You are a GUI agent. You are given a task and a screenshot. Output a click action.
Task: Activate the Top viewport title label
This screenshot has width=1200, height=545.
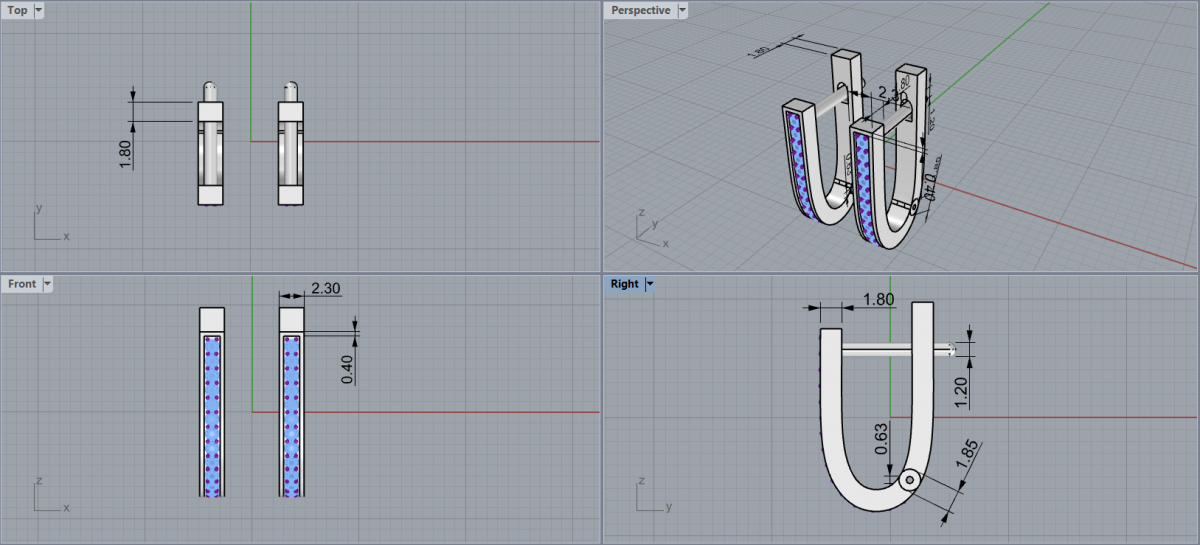coord(18,10)
